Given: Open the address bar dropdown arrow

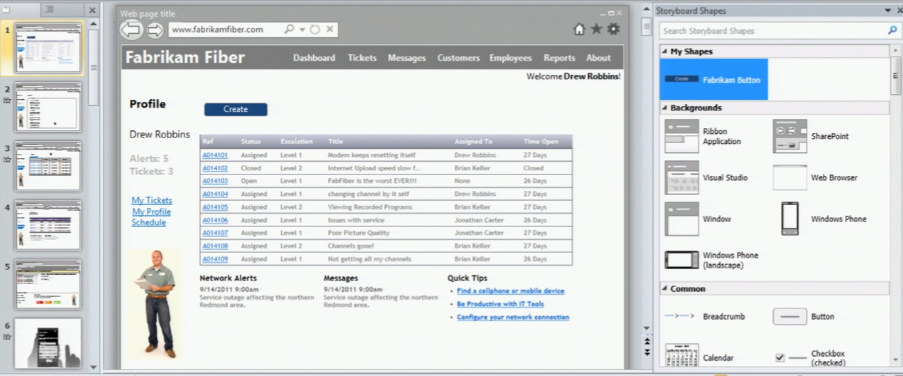Looking at the screenshot, I should pyautogui.click(x=302, y=29).
